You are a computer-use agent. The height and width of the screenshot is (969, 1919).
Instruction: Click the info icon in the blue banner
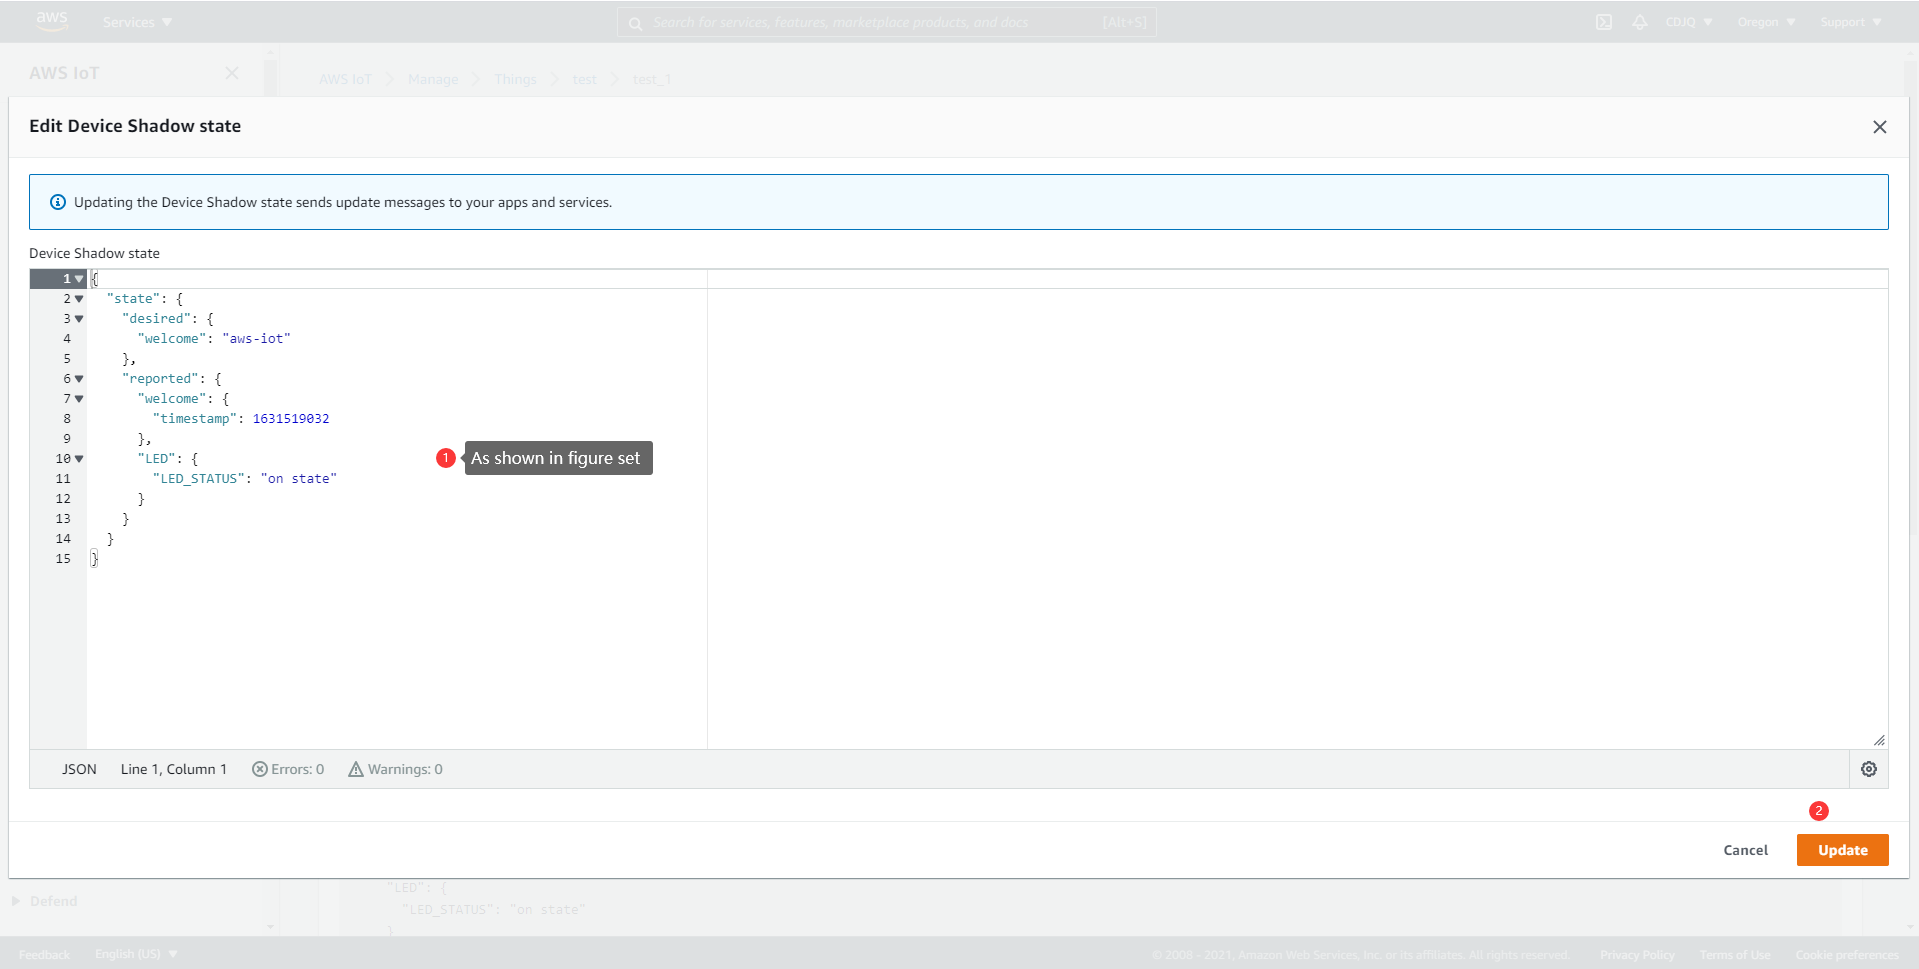(x=58, y=202)
